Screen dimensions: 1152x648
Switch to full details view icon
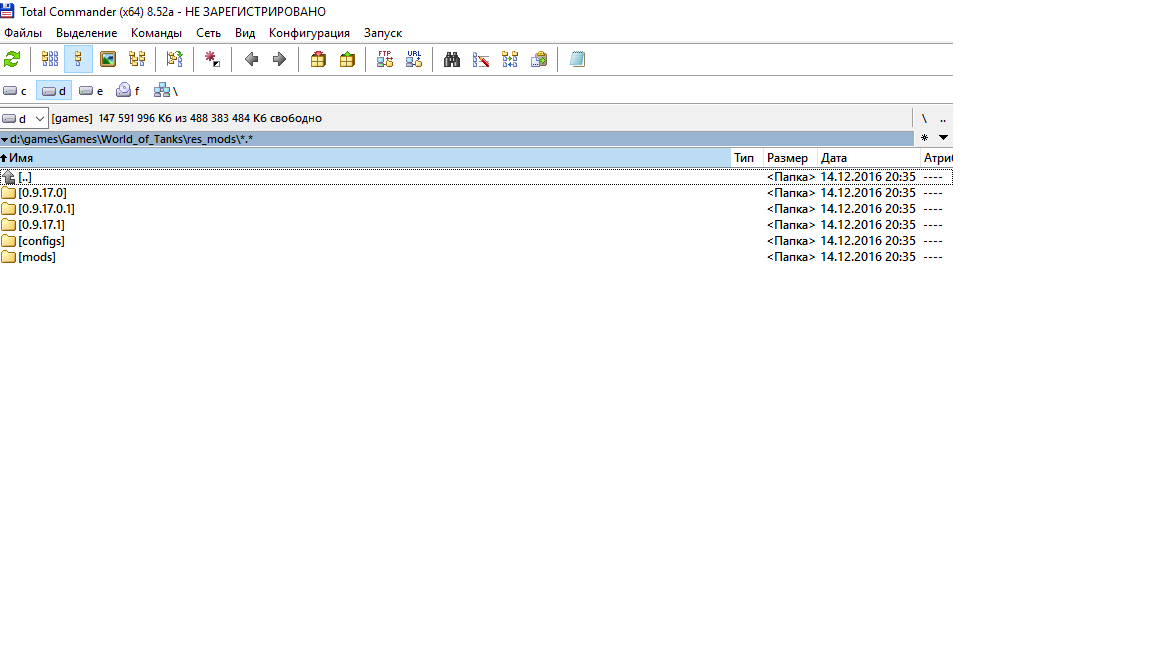pos(78,60)
